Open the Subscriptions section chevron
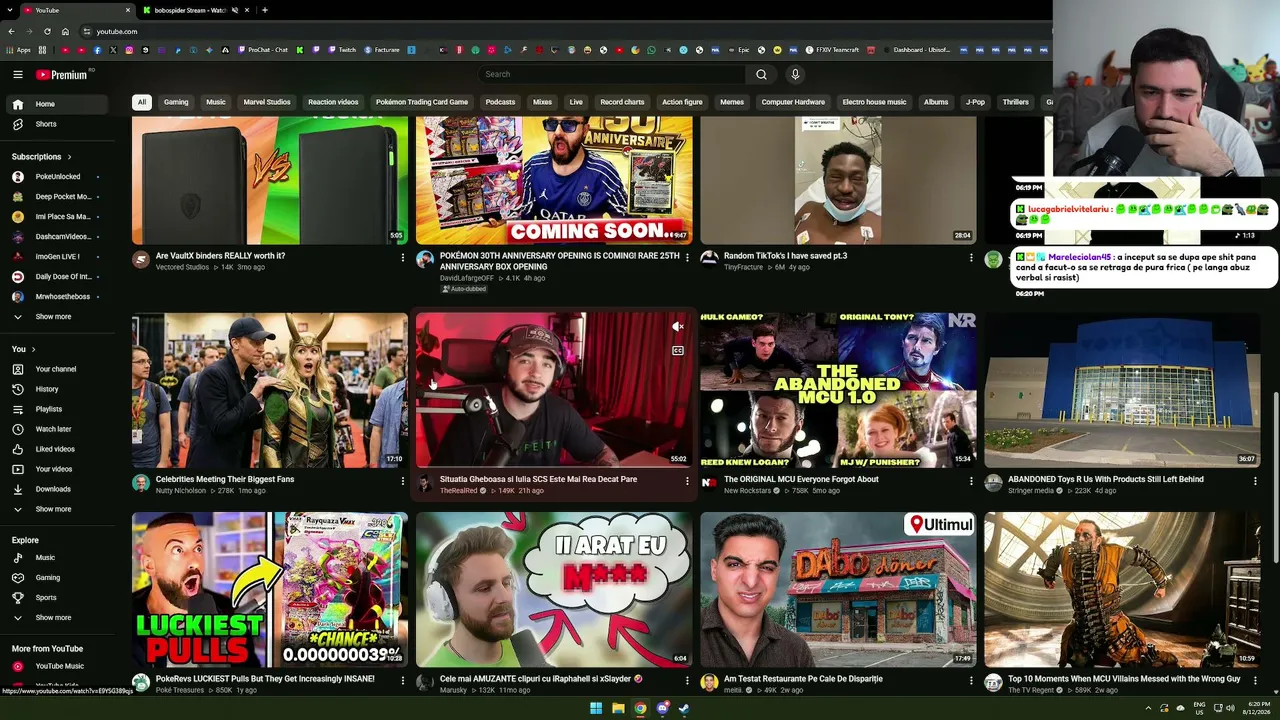This screenshot has width=1280, height=720. click(69, 157)
